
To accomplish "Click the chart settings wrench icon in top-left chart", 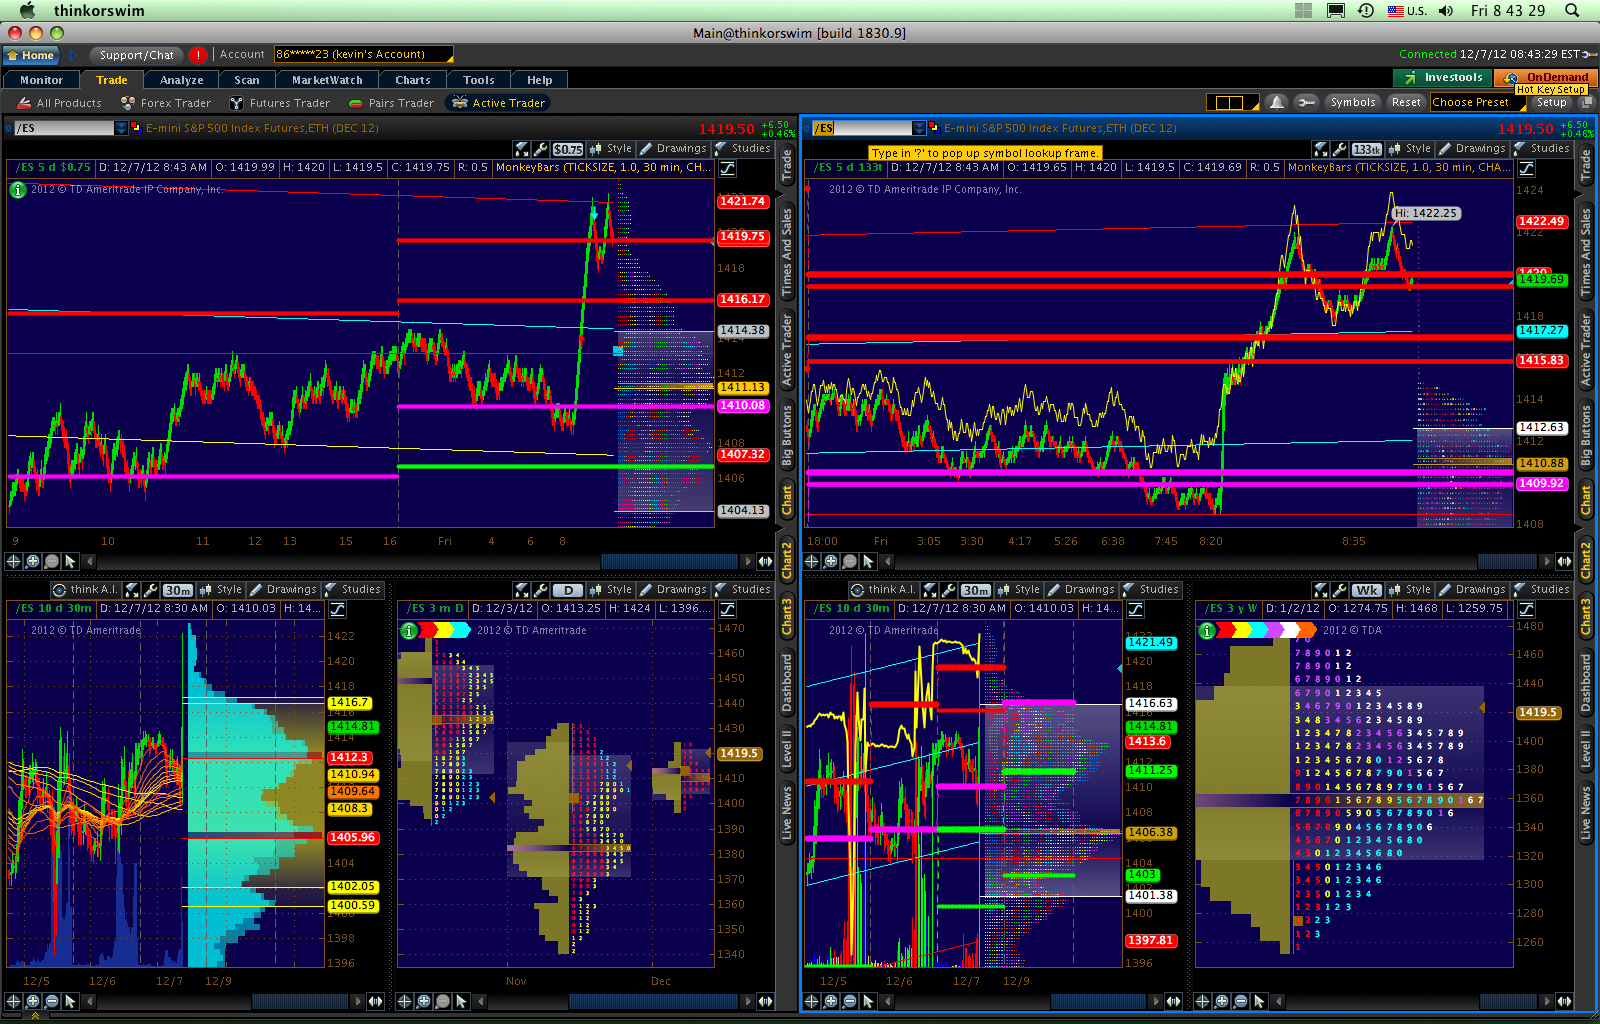I will [x=540, y=149].
